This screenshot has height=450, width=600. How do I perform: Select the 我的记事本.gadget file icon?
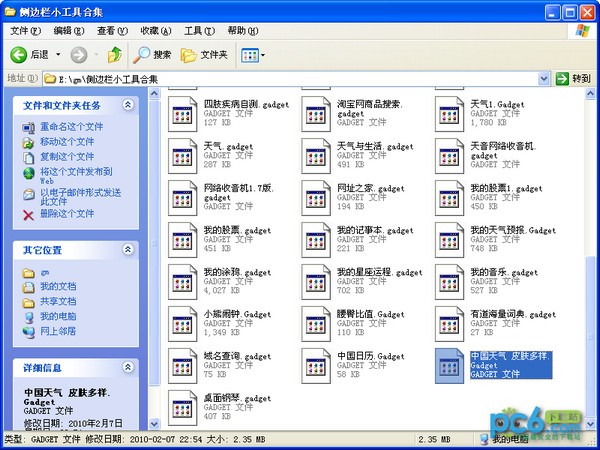[x=316, y=240]
